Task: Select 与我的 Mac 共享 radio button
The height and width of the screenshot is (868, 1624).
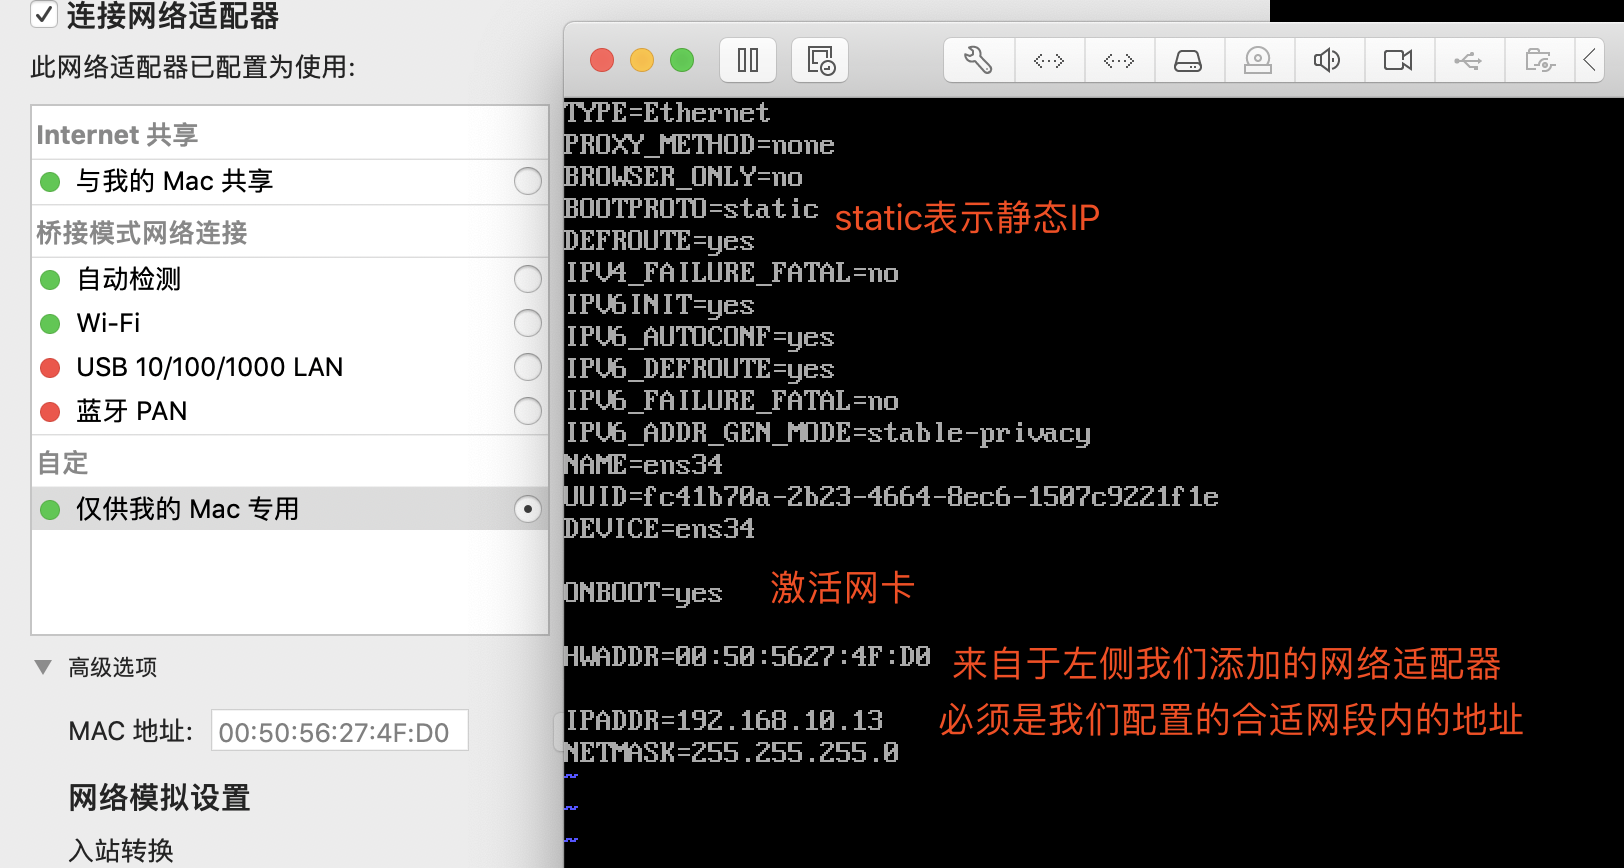Action: click(528, 181)
